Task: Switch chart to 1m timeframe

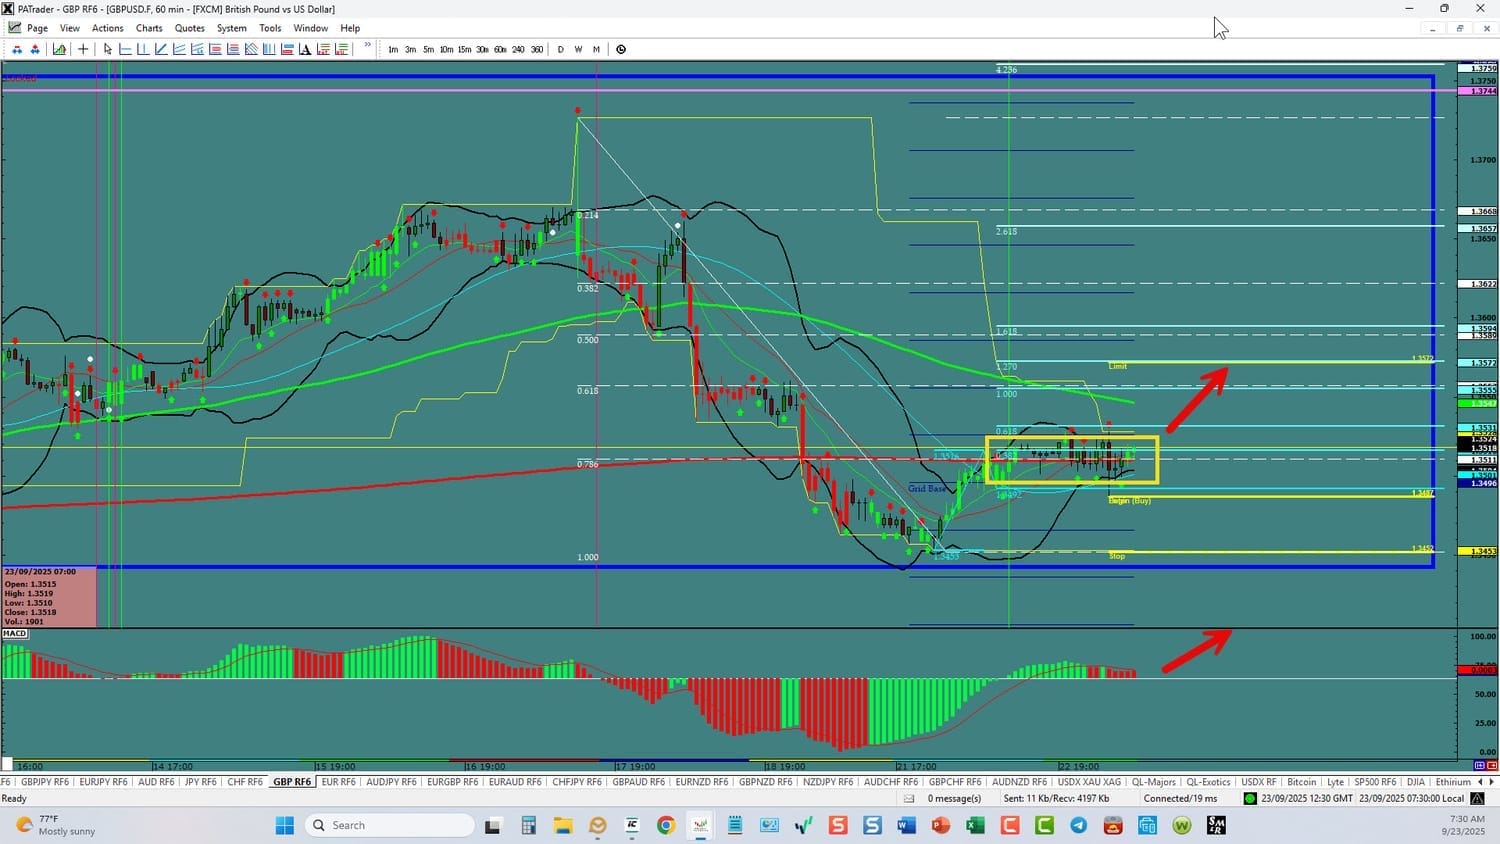Action: [x=393, y=49]
